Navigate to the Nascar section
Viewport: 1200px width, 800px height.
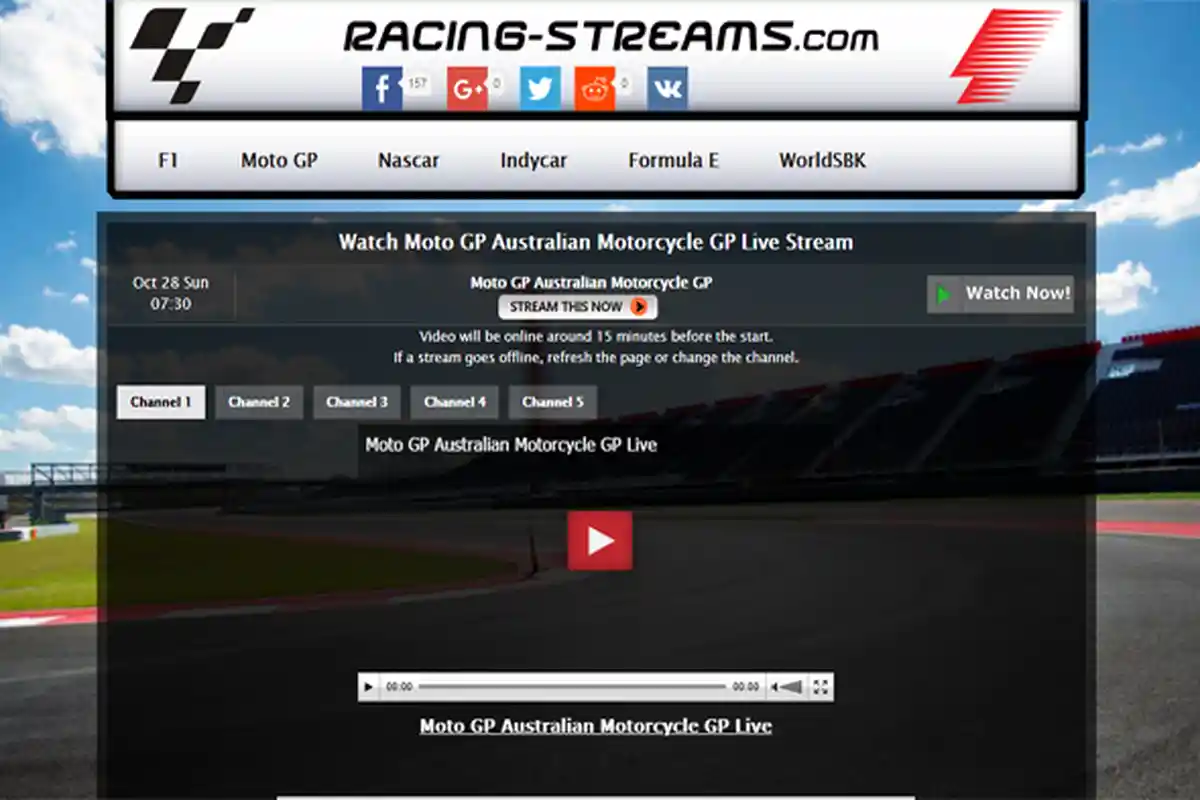pyautogui.click(x=407, y=160)
